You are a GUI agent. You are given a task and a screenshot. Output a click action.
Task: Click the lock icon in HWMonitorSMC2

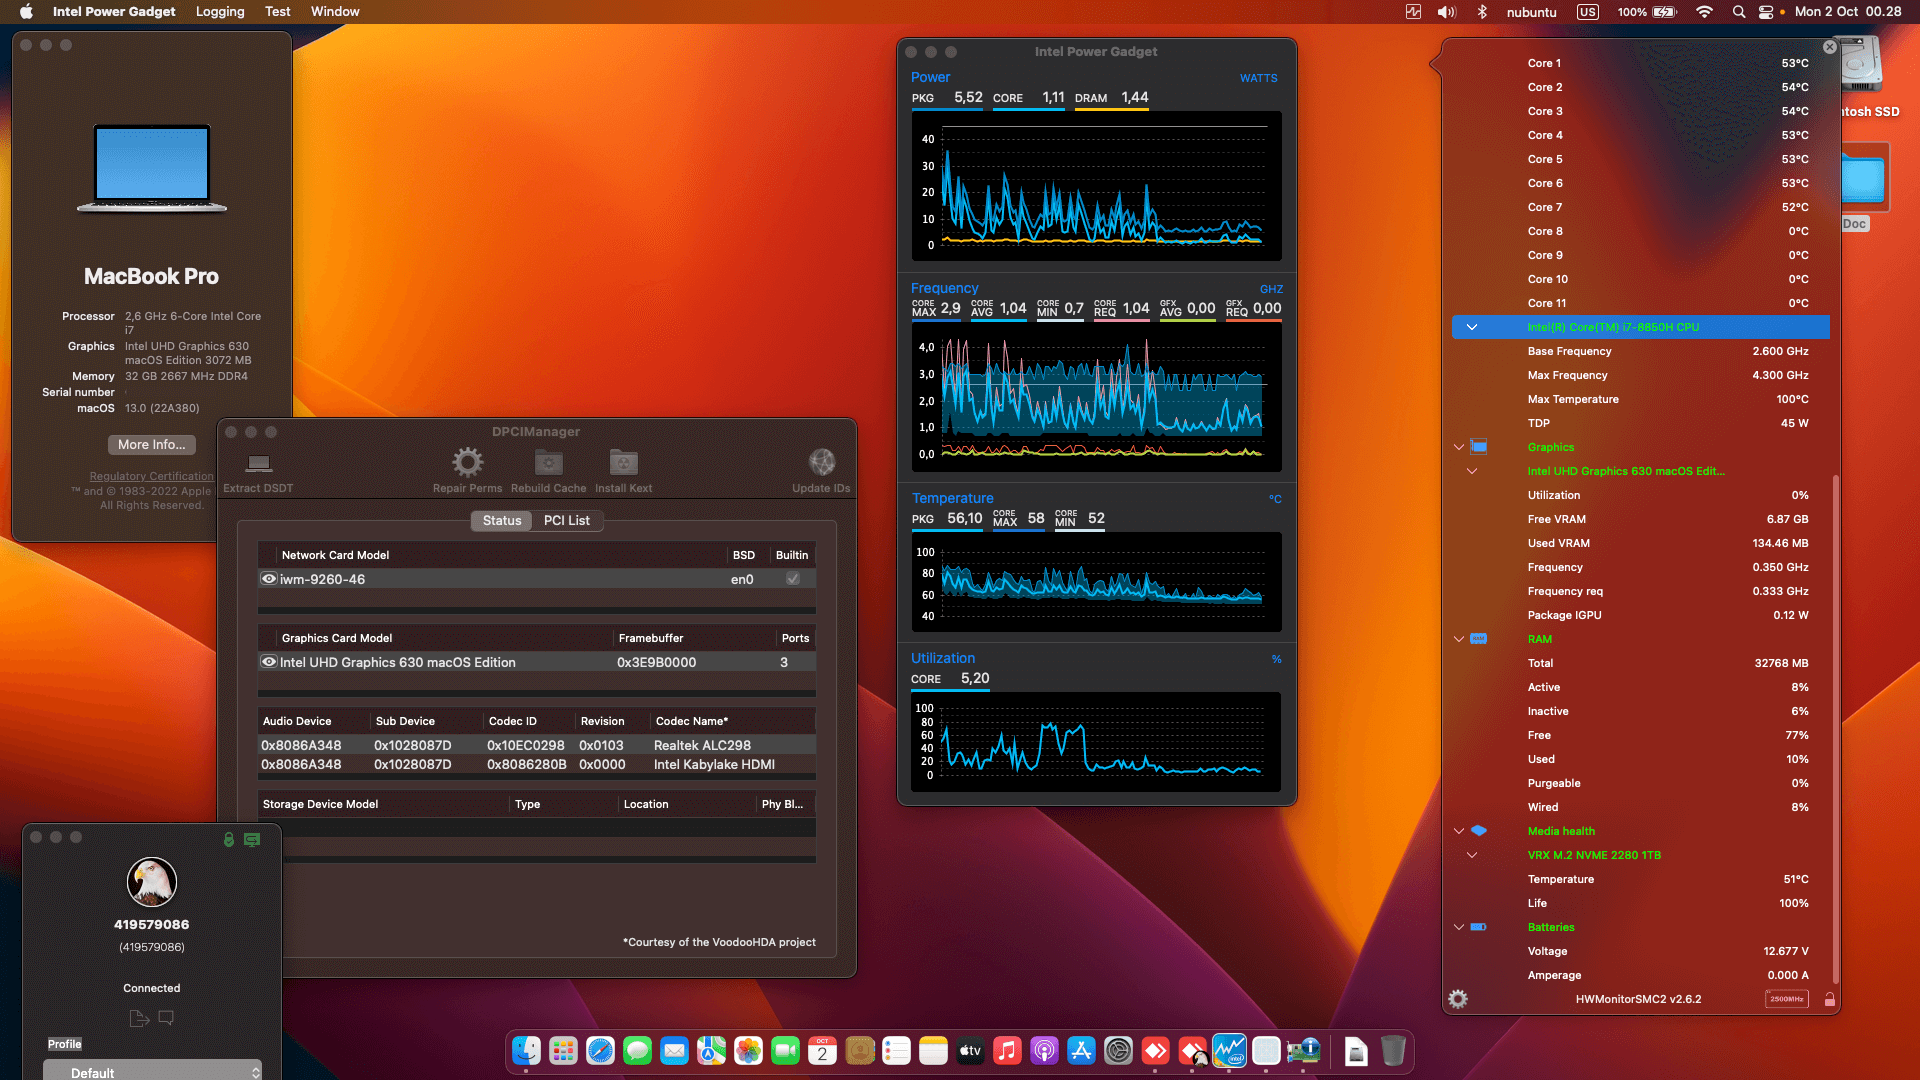click(1830, 998)
